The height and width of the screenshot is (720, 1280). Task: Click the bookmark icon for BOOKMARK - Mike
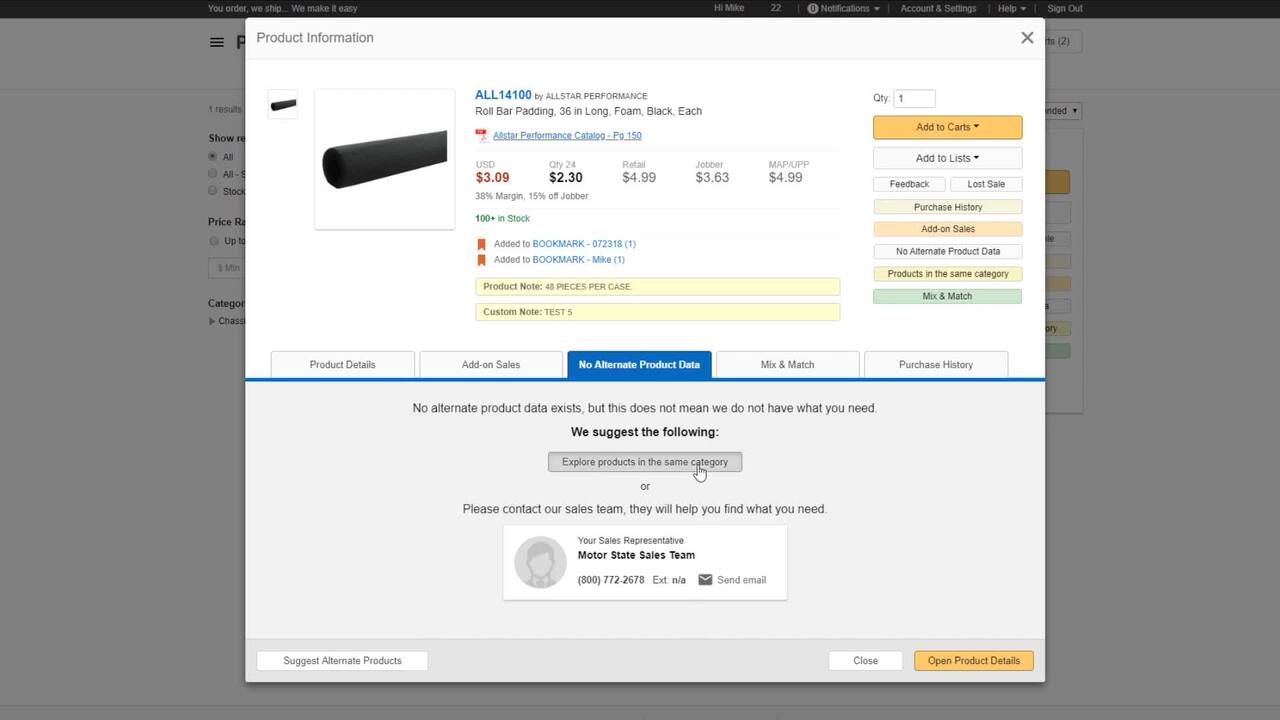point(481,260)
